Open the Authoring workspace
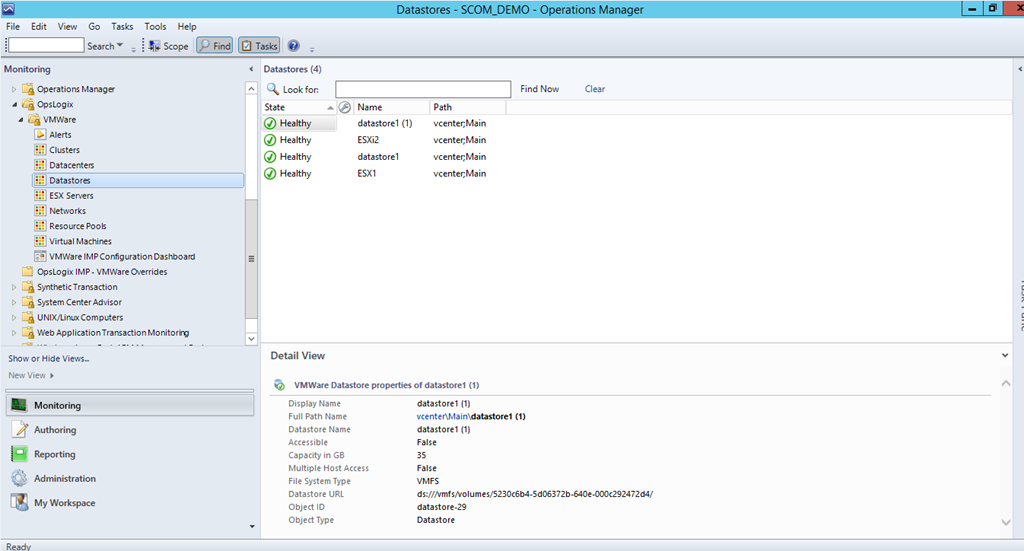1024x551 pixels. tap(55, 430)
